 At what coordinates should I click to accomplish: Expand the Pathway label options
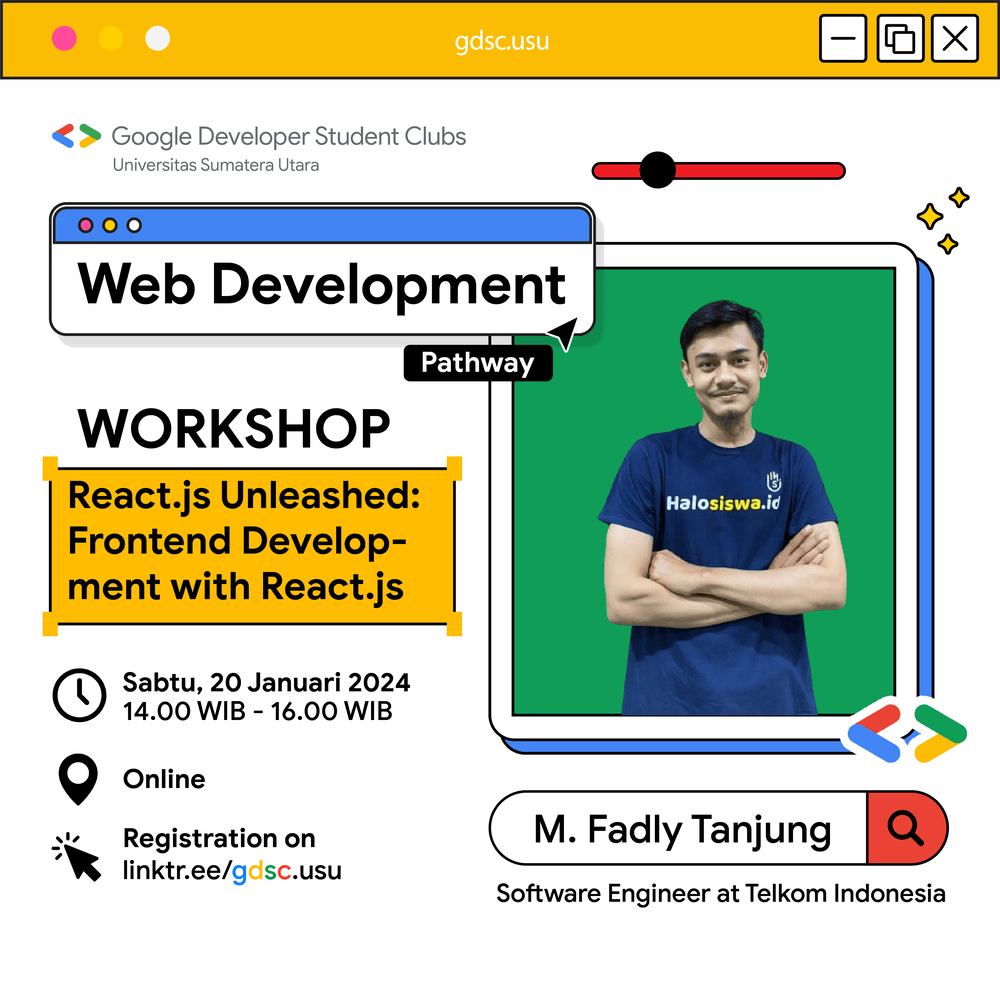(478, 362)
